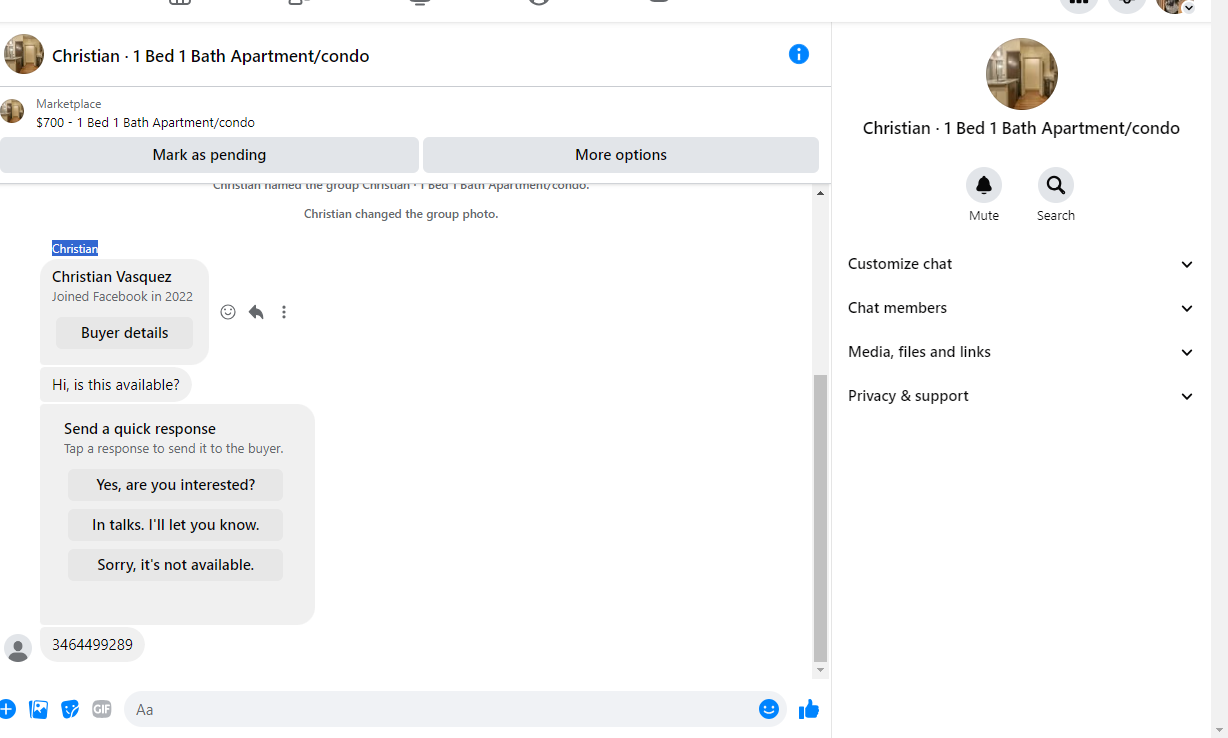Send a thumbs-up like
Screen dimensions: 1228x738
tap(809, 709)
